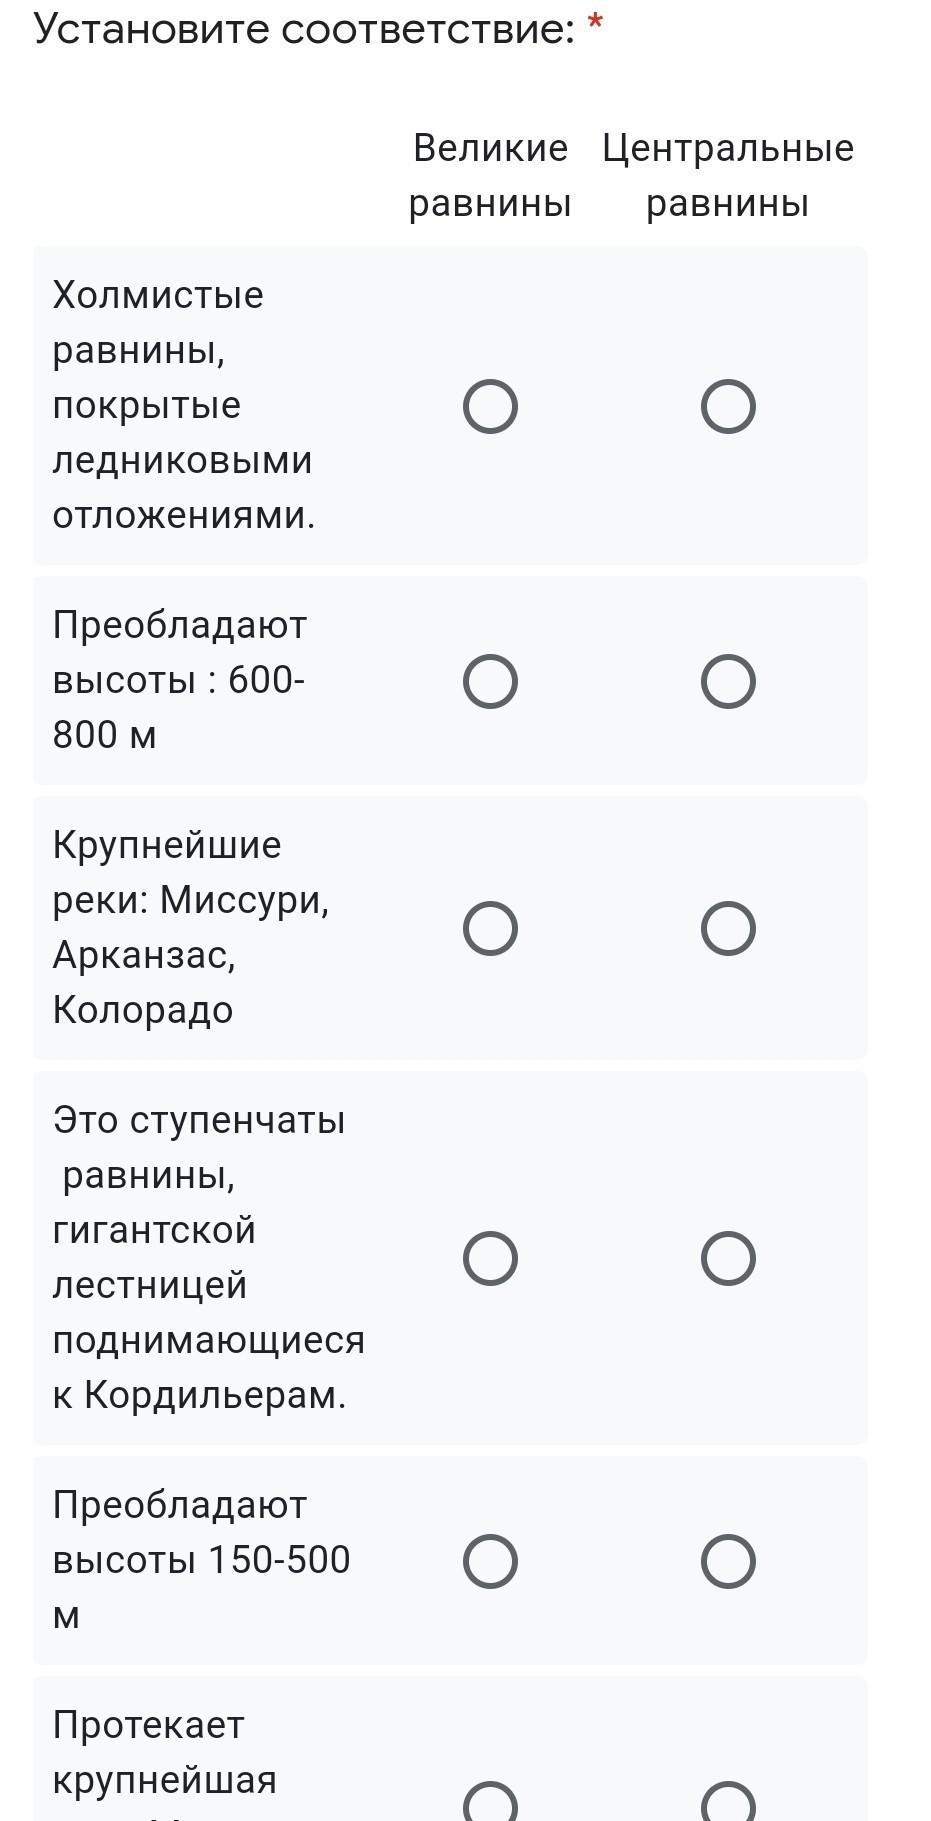
Task: Click the Это ступенчаты равнины row label
Action: click(x=208, y=1257)
